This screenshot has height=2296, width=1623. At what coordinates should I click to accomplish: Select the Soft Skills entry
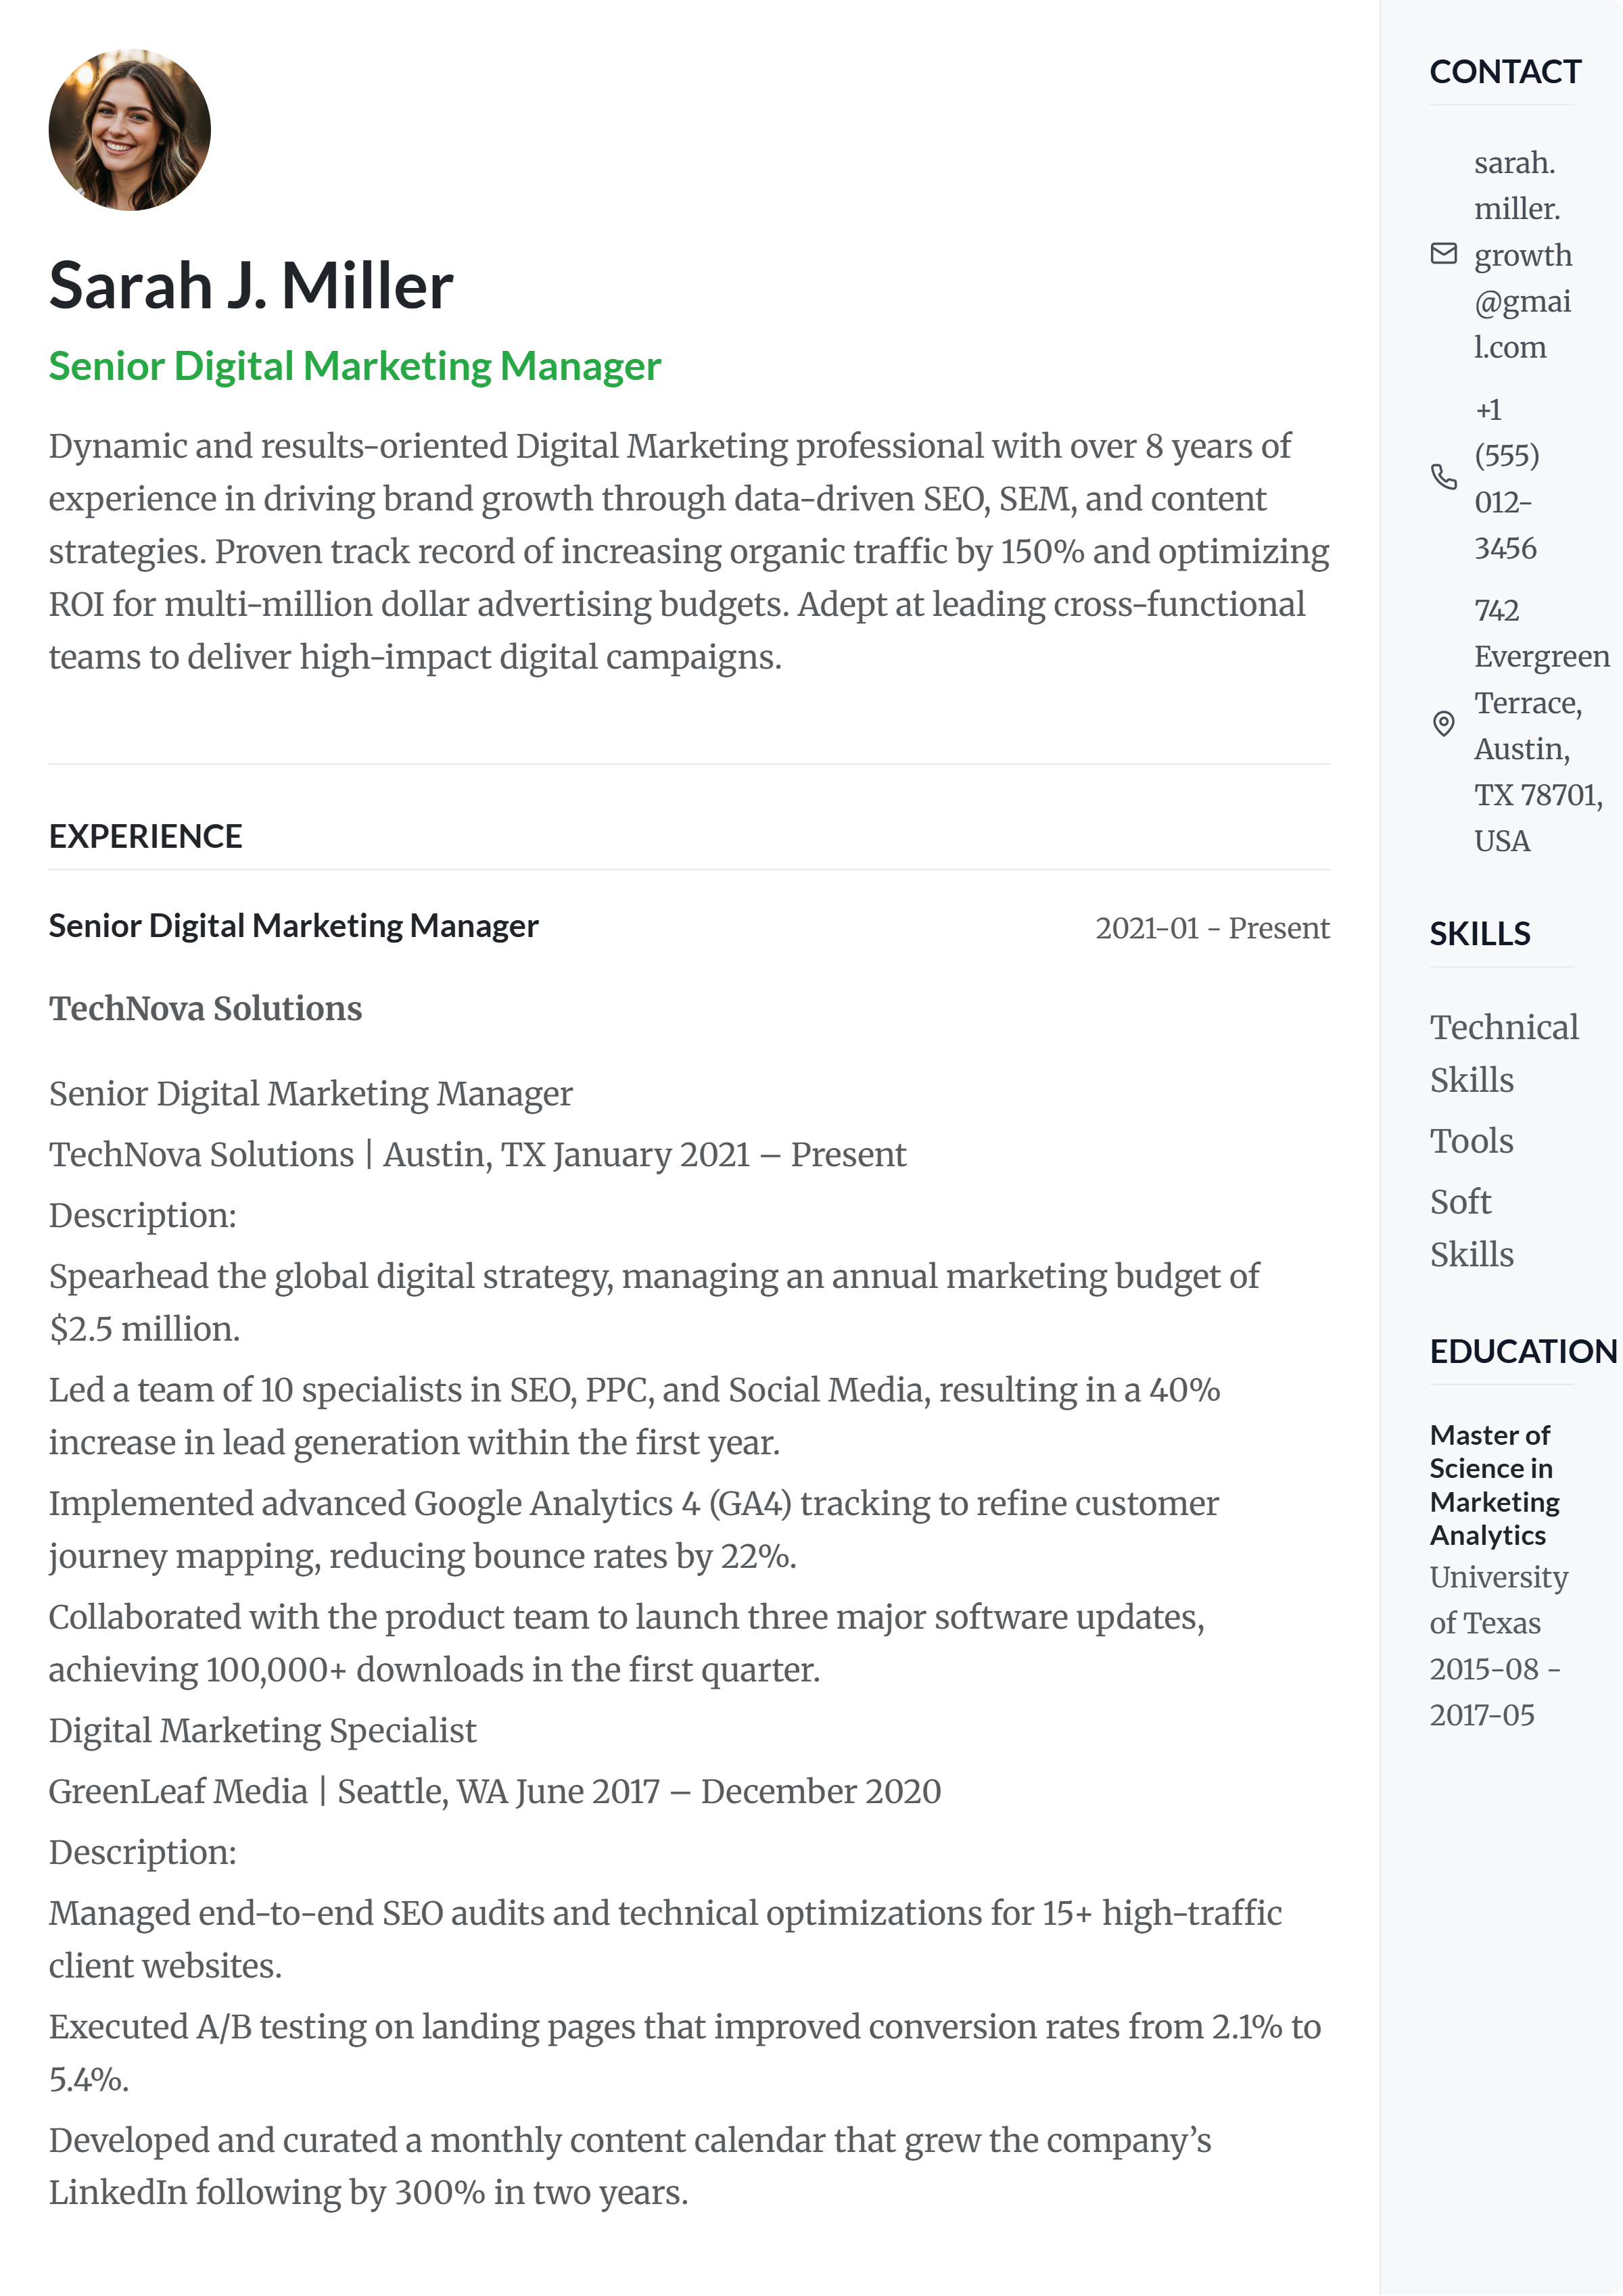point(1471,1227)
